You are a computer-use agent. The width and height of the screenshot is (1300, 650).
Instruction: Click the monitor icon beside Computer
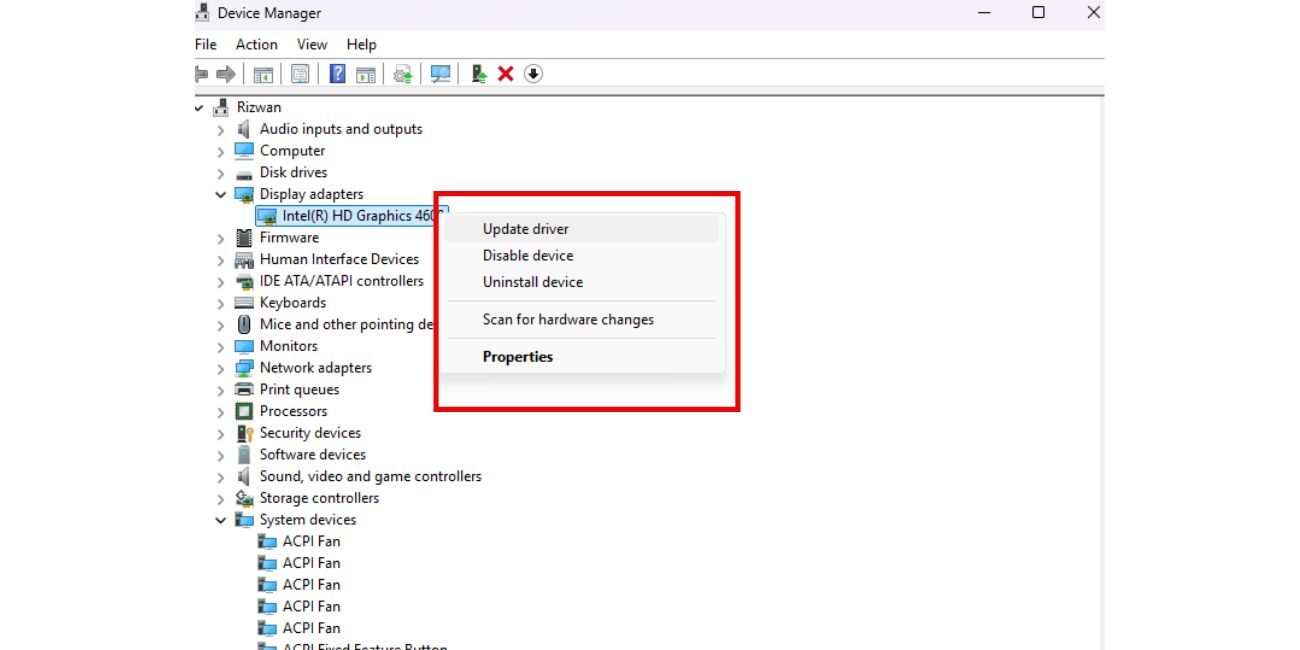click(244, 151)
